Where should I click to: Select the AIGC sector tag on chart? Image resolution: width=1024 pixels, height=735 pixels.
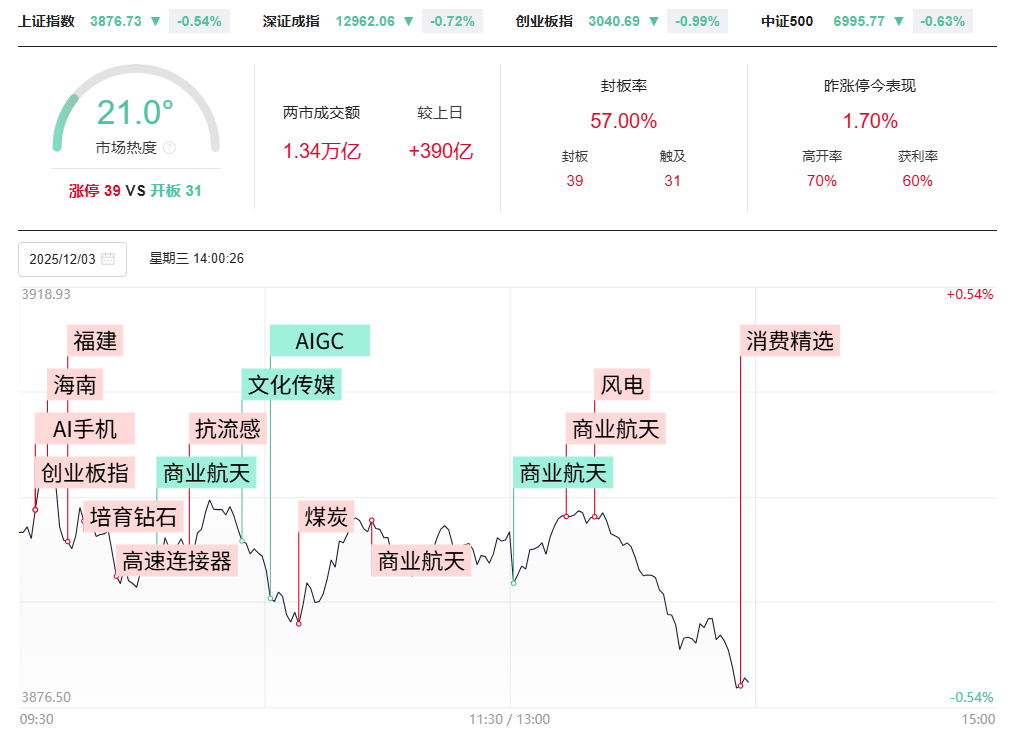pyautogui.click(x=320, y=341)
